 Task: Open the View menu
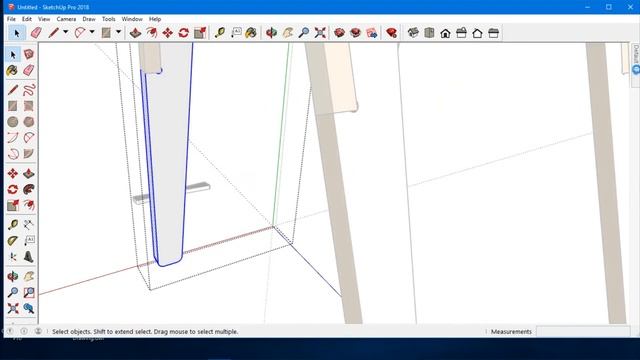(44, 19)
